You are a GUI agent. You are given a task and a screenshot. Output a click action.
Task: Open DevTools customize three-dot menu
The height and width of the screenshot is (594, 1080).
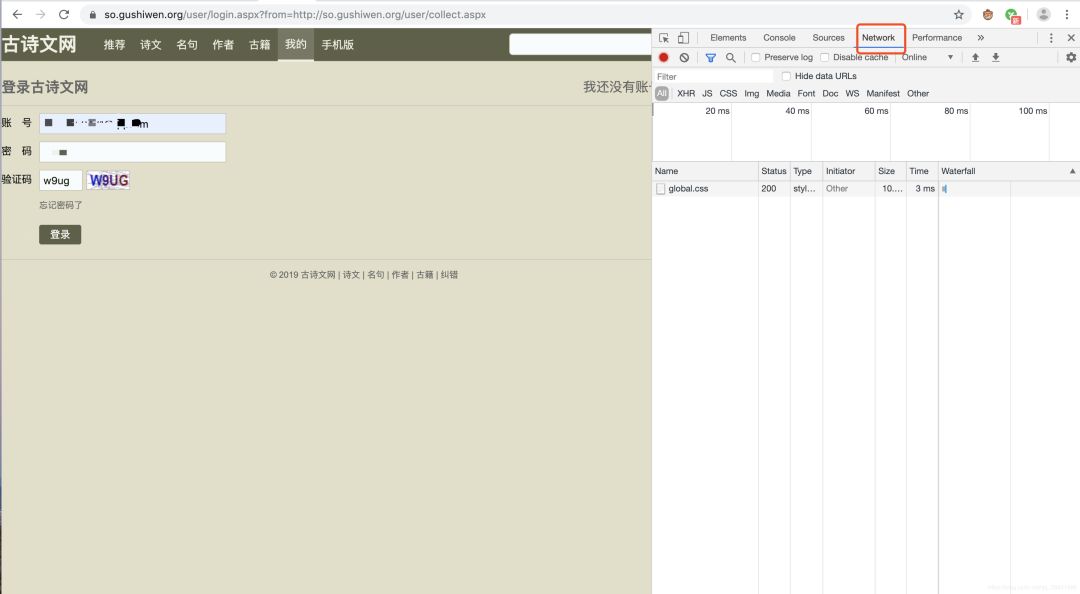coord(1051,38)
